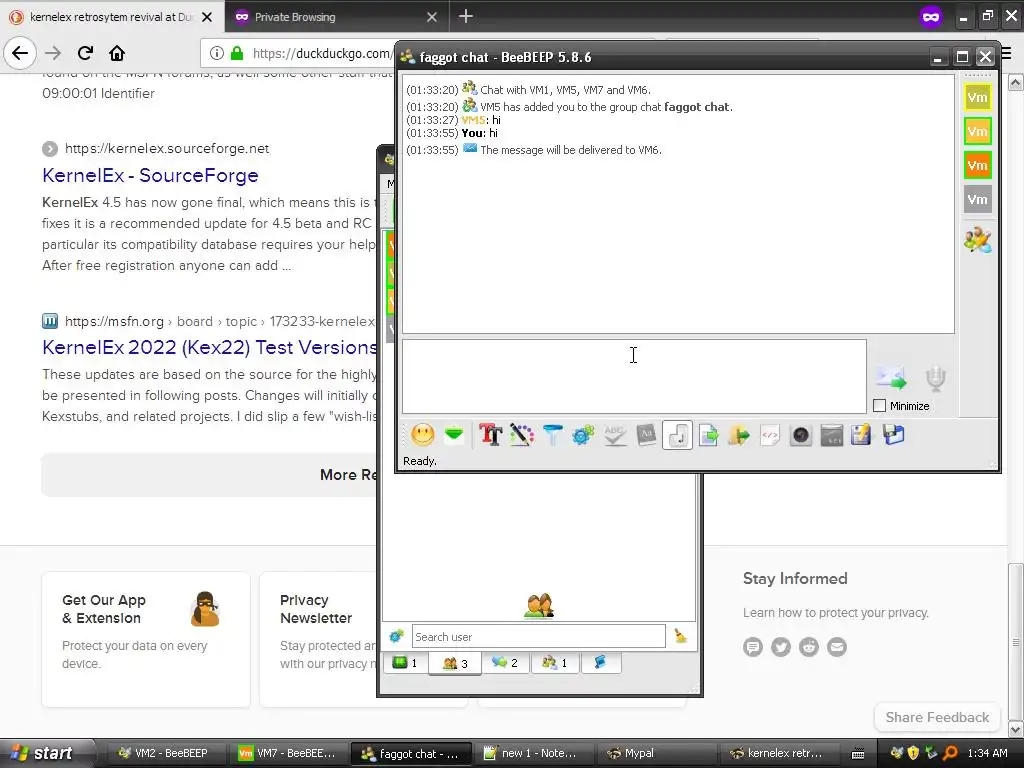Click the blue floppy disks save chat icon
1024x768 pixels.
(893, 435)
